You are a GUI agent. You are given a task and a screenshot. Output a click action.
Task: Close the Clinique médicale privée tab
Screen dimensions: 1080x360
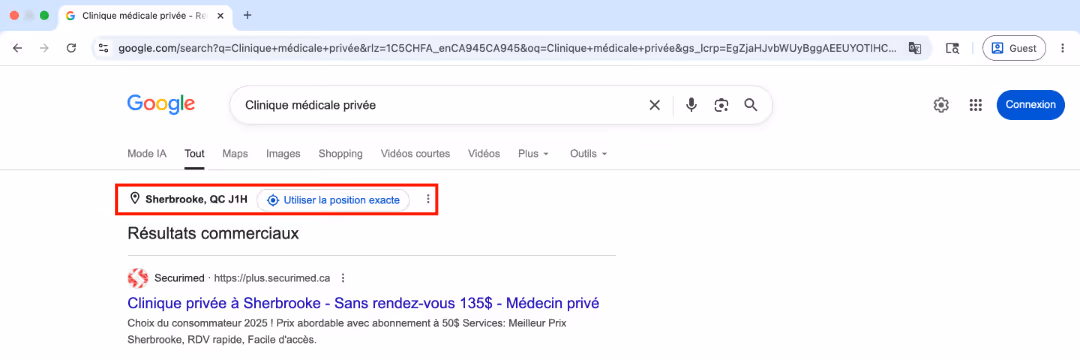click(220, 15)
